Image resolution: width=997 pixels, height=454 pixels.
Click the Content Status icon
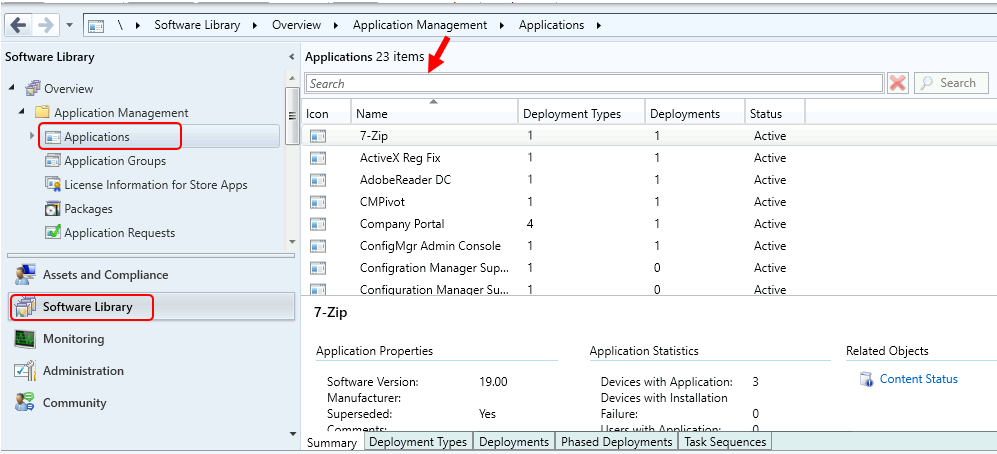[866, 380]
